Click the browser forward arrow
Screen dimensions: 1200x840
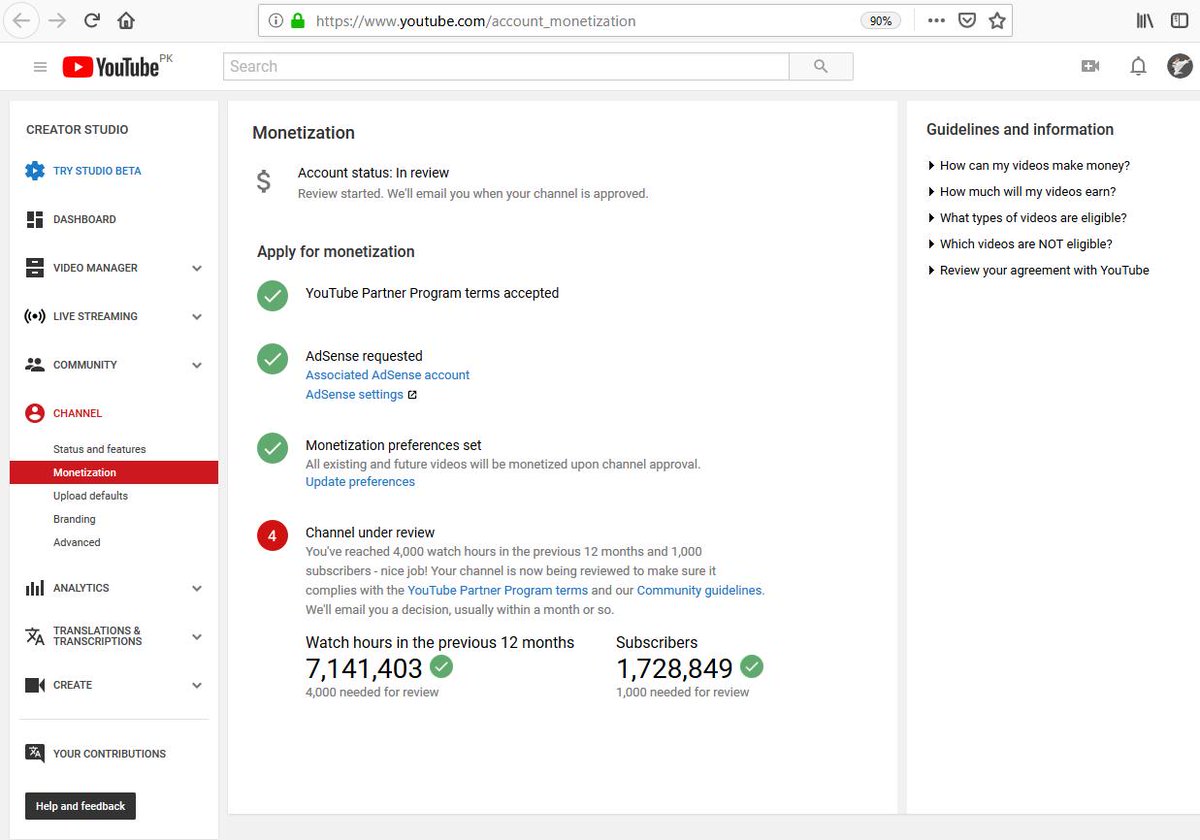pos(57,20)
